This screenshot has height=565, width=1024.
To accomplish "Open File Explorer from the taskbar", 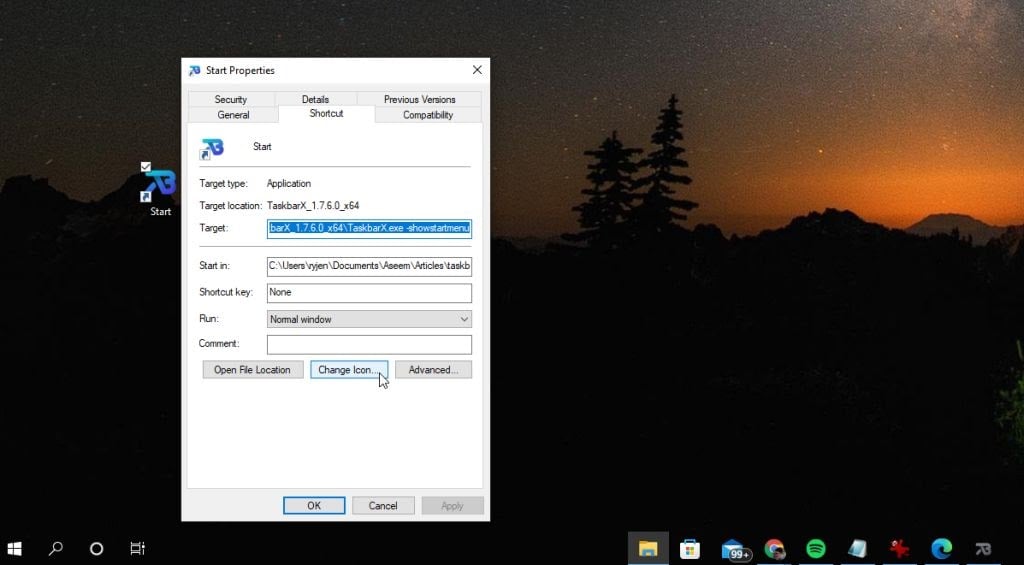I will coord(648,549).
